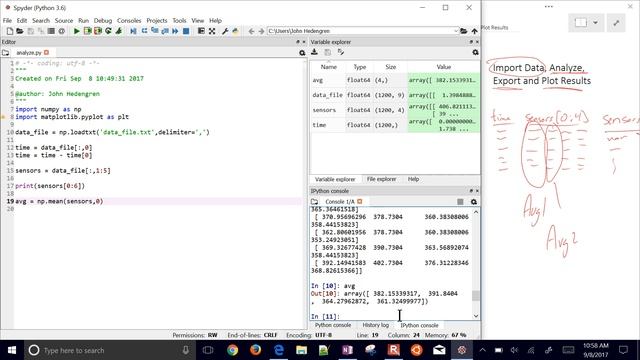640x360 pixels.
Task: Open Windows Start menu
Action: pyautogui.click(x=12, y=350)
